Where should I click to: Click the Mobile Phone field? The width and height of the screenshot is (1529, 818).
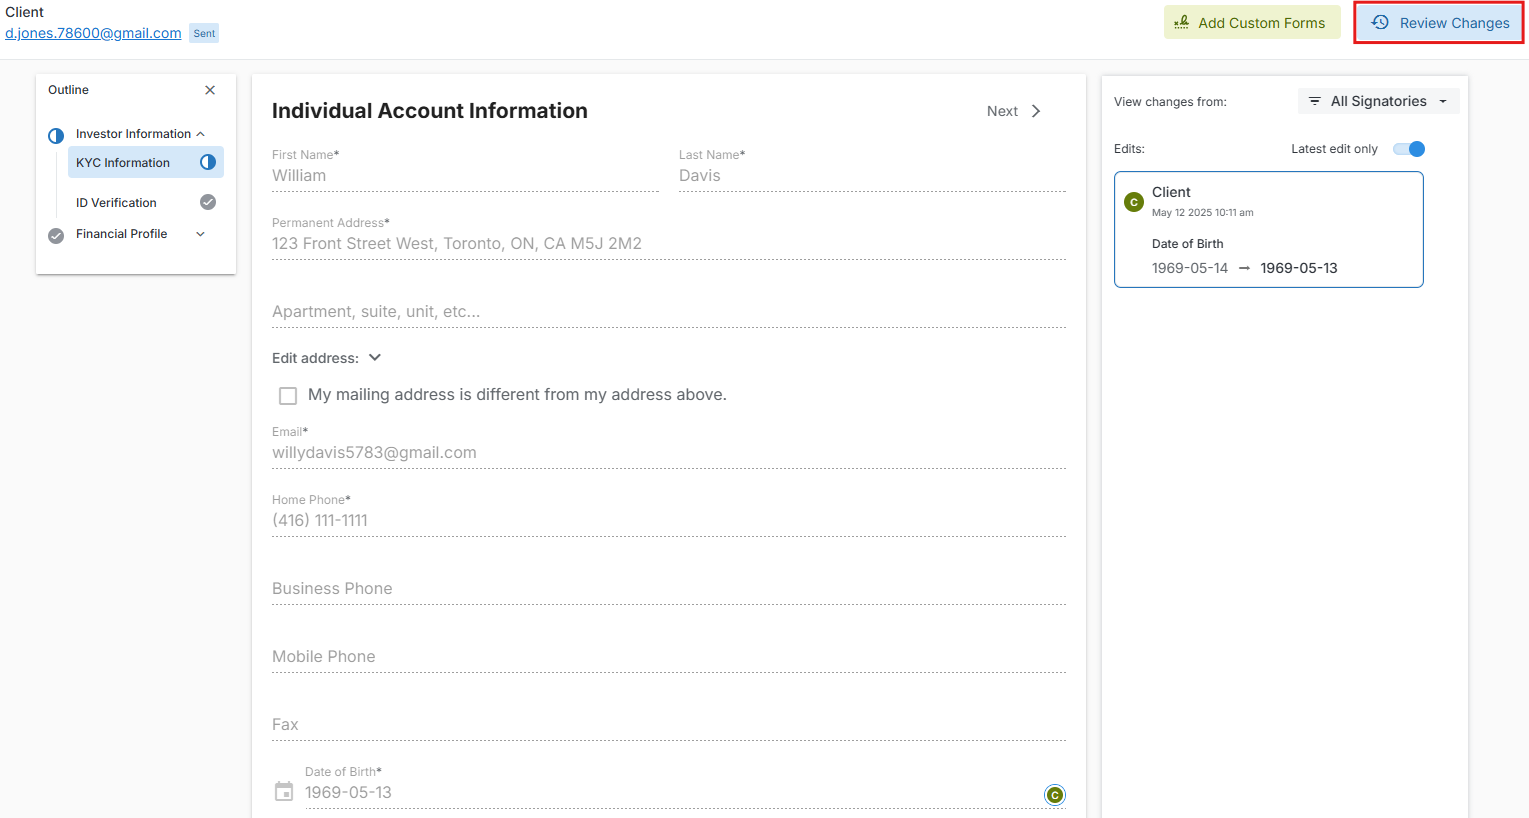(x=669, y=657)
